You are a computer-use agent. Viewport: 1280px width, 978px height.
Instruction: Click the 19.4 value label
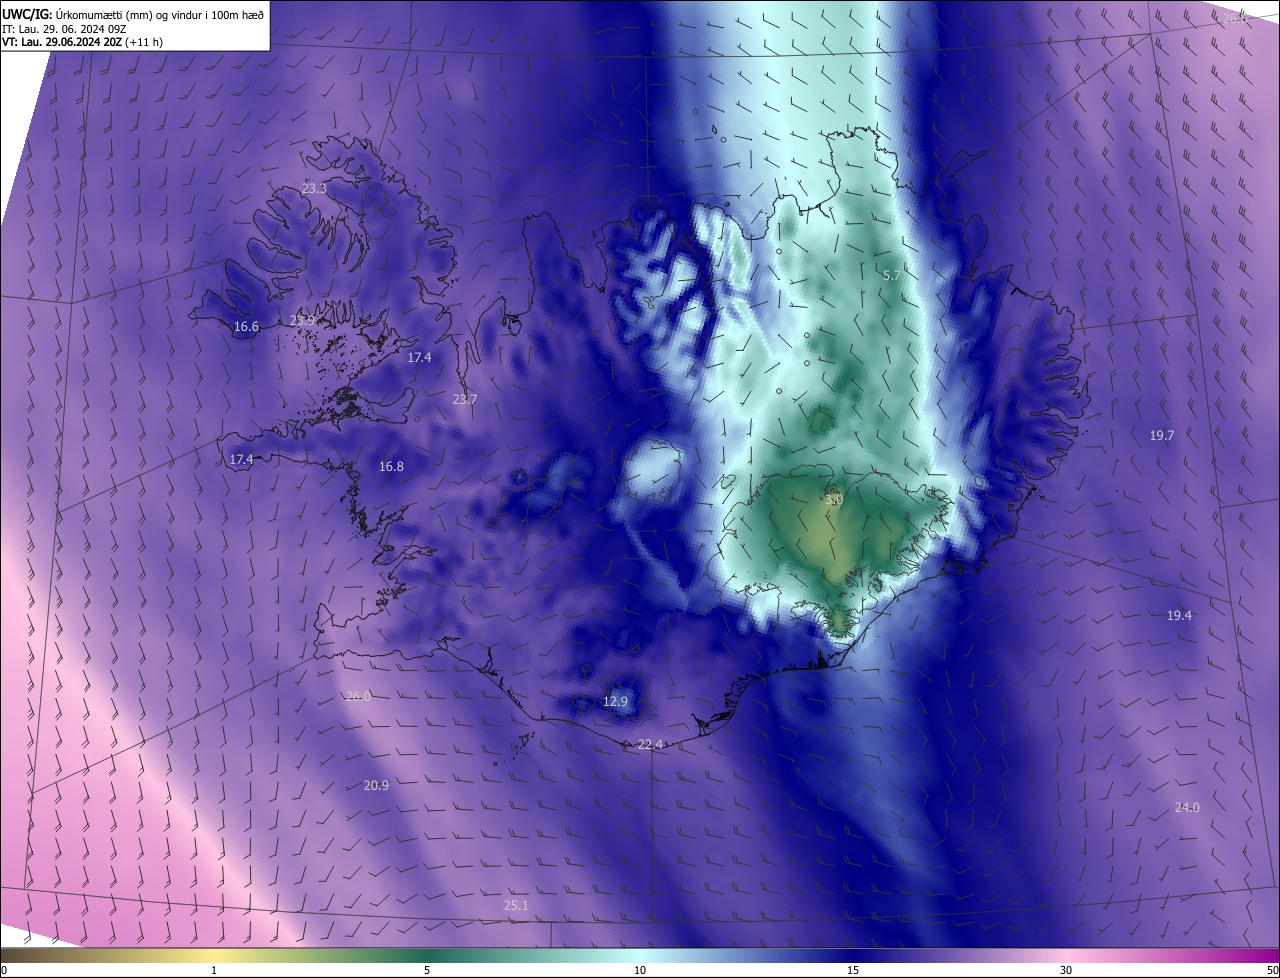click(x=1179, y=615)
